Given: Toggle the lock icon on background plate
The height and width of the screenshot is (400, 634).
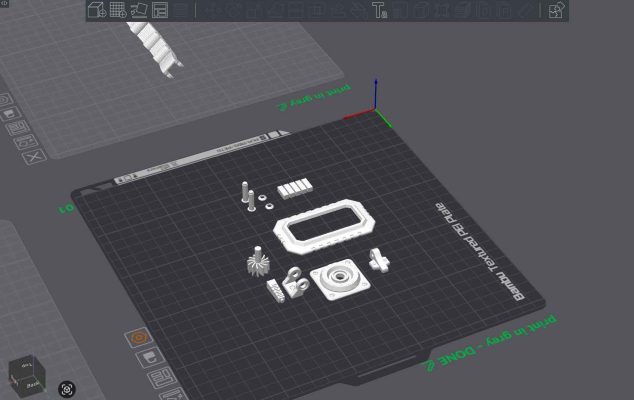Looking at the screenshot, I should (11, 114).
